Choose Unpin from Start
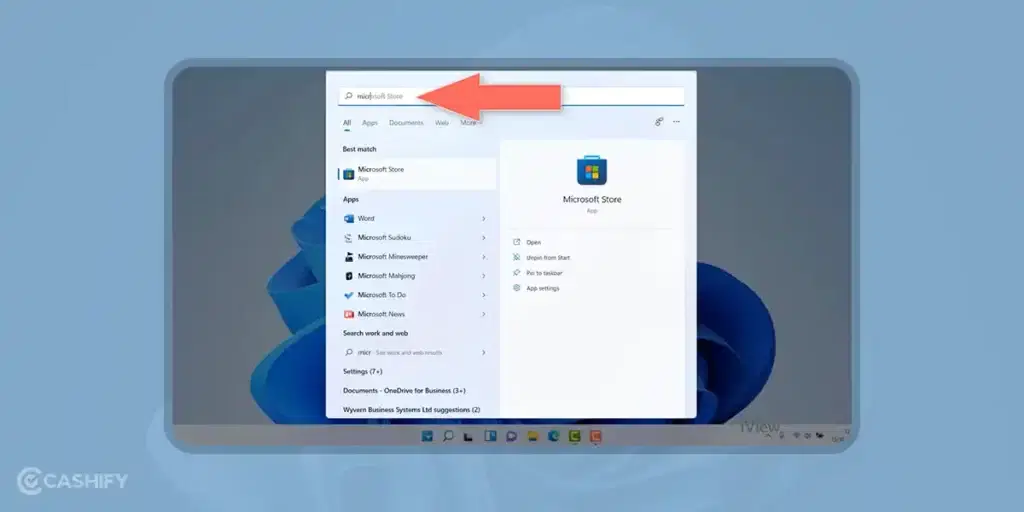Viewport: 1024px width, 512px height. [x=548, y=258]
